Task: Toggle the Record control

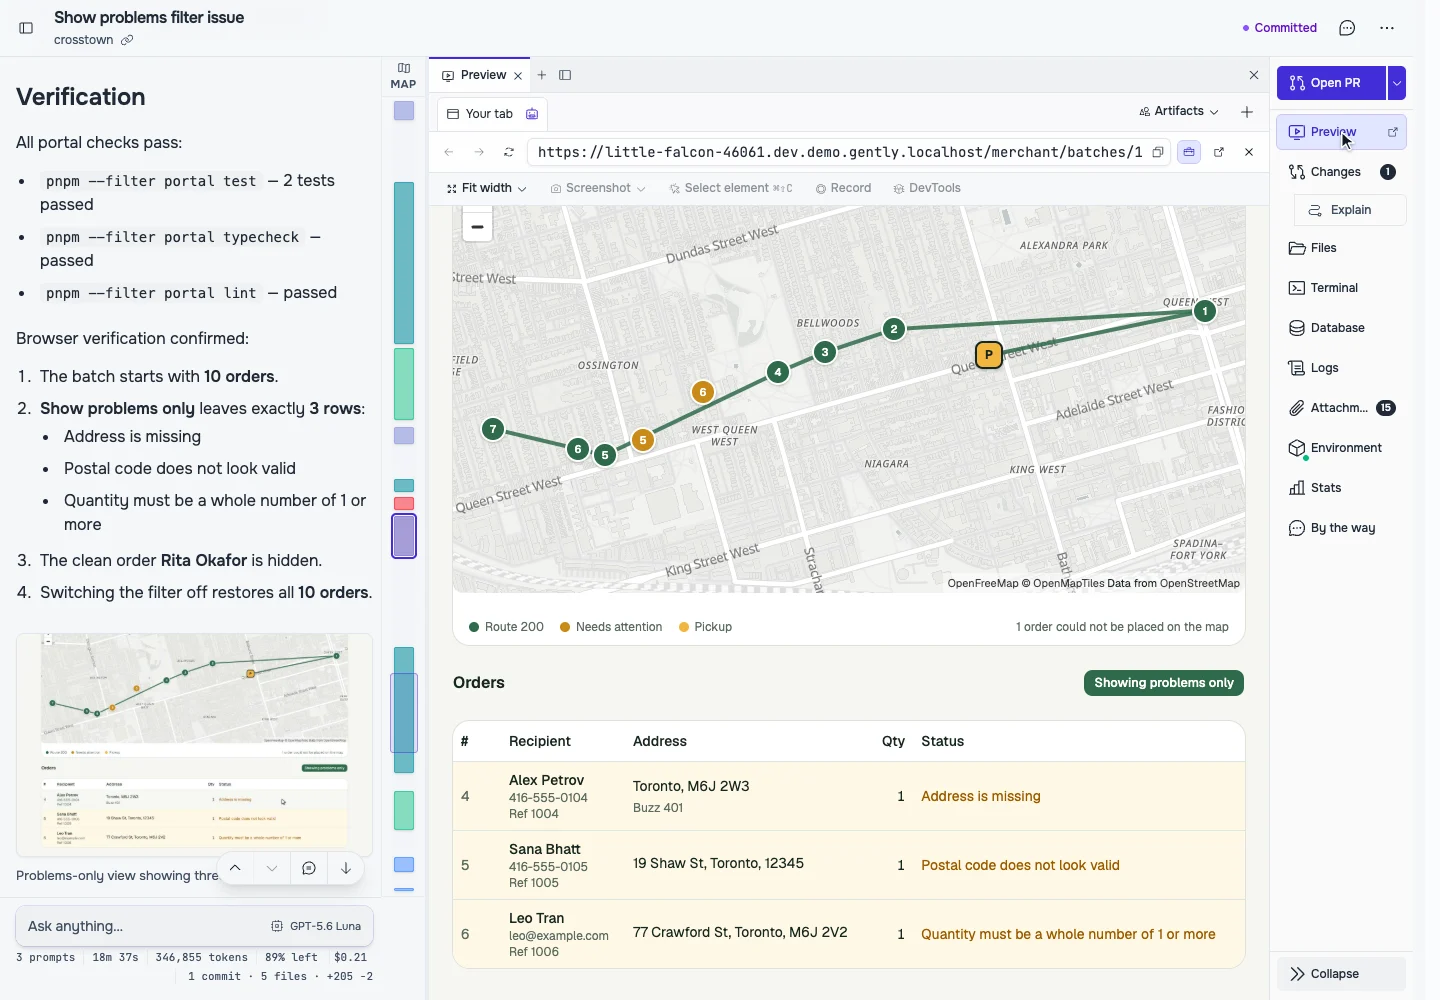Action: click(843, 188)
